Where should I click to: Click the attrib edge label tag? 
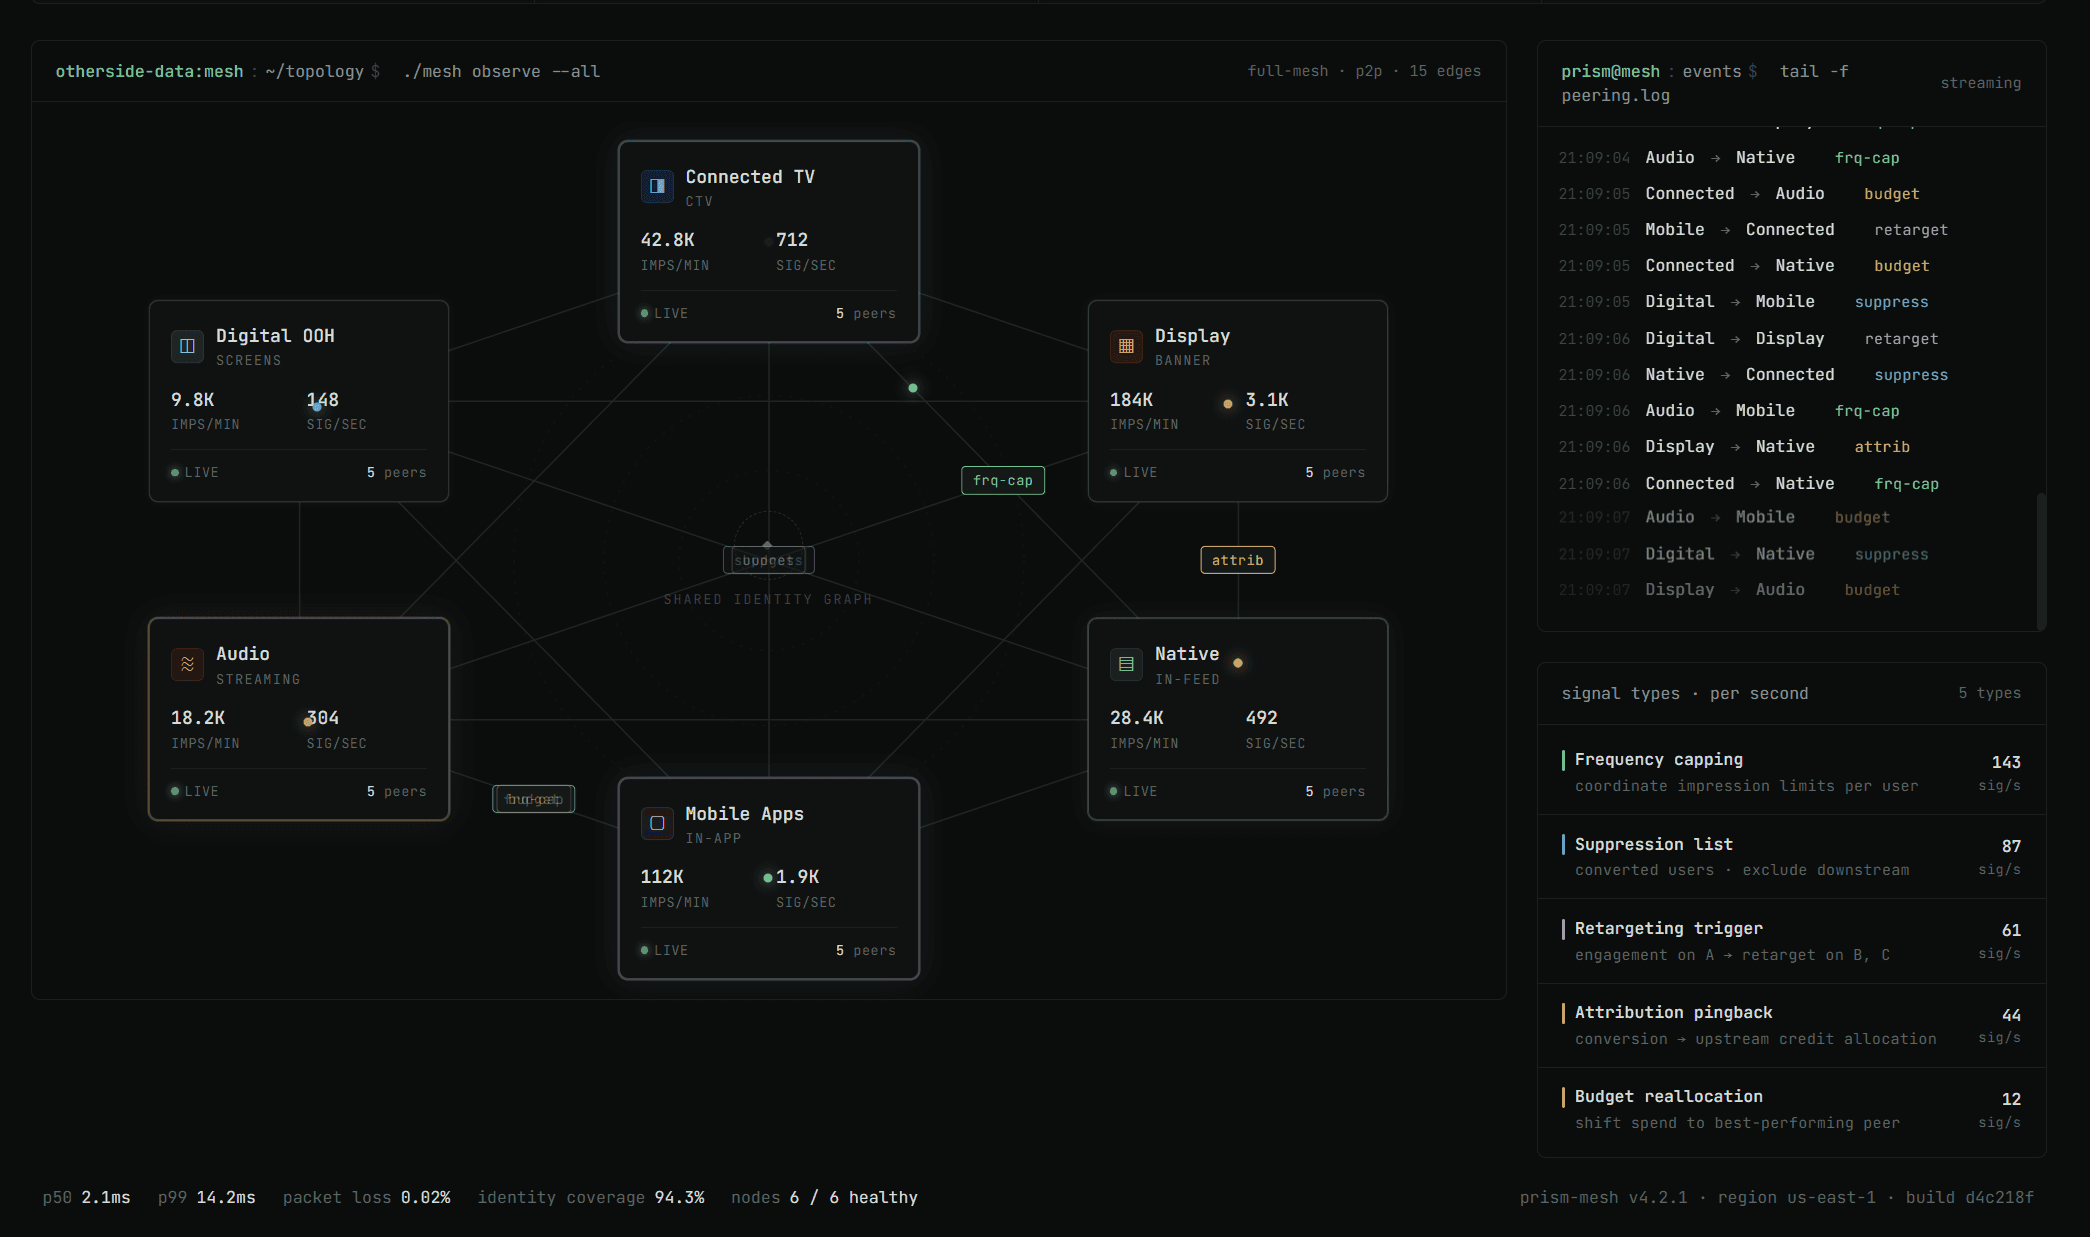coord(1237,560)
